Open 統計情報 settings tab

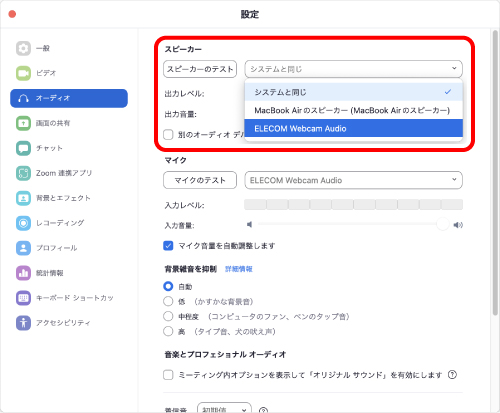coord(69,273)
